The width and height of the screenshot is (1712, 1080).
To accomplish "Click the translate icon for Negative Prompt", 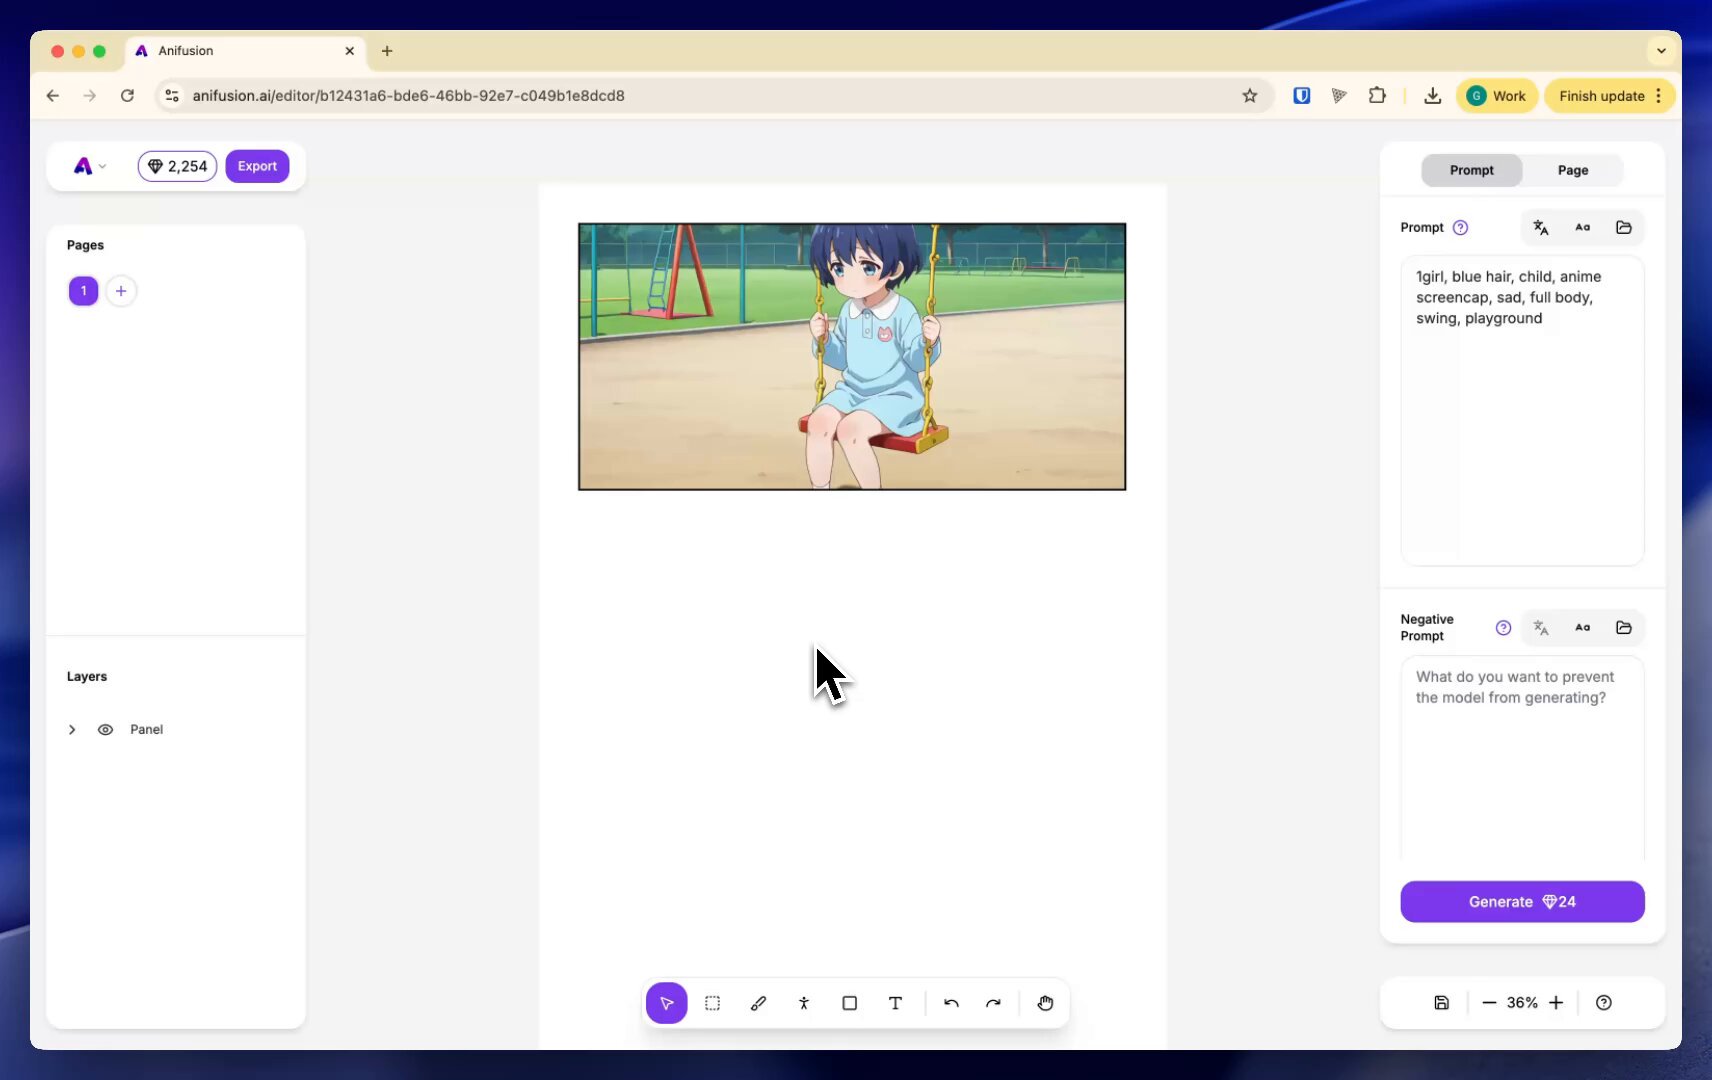I will [1541, 628].
